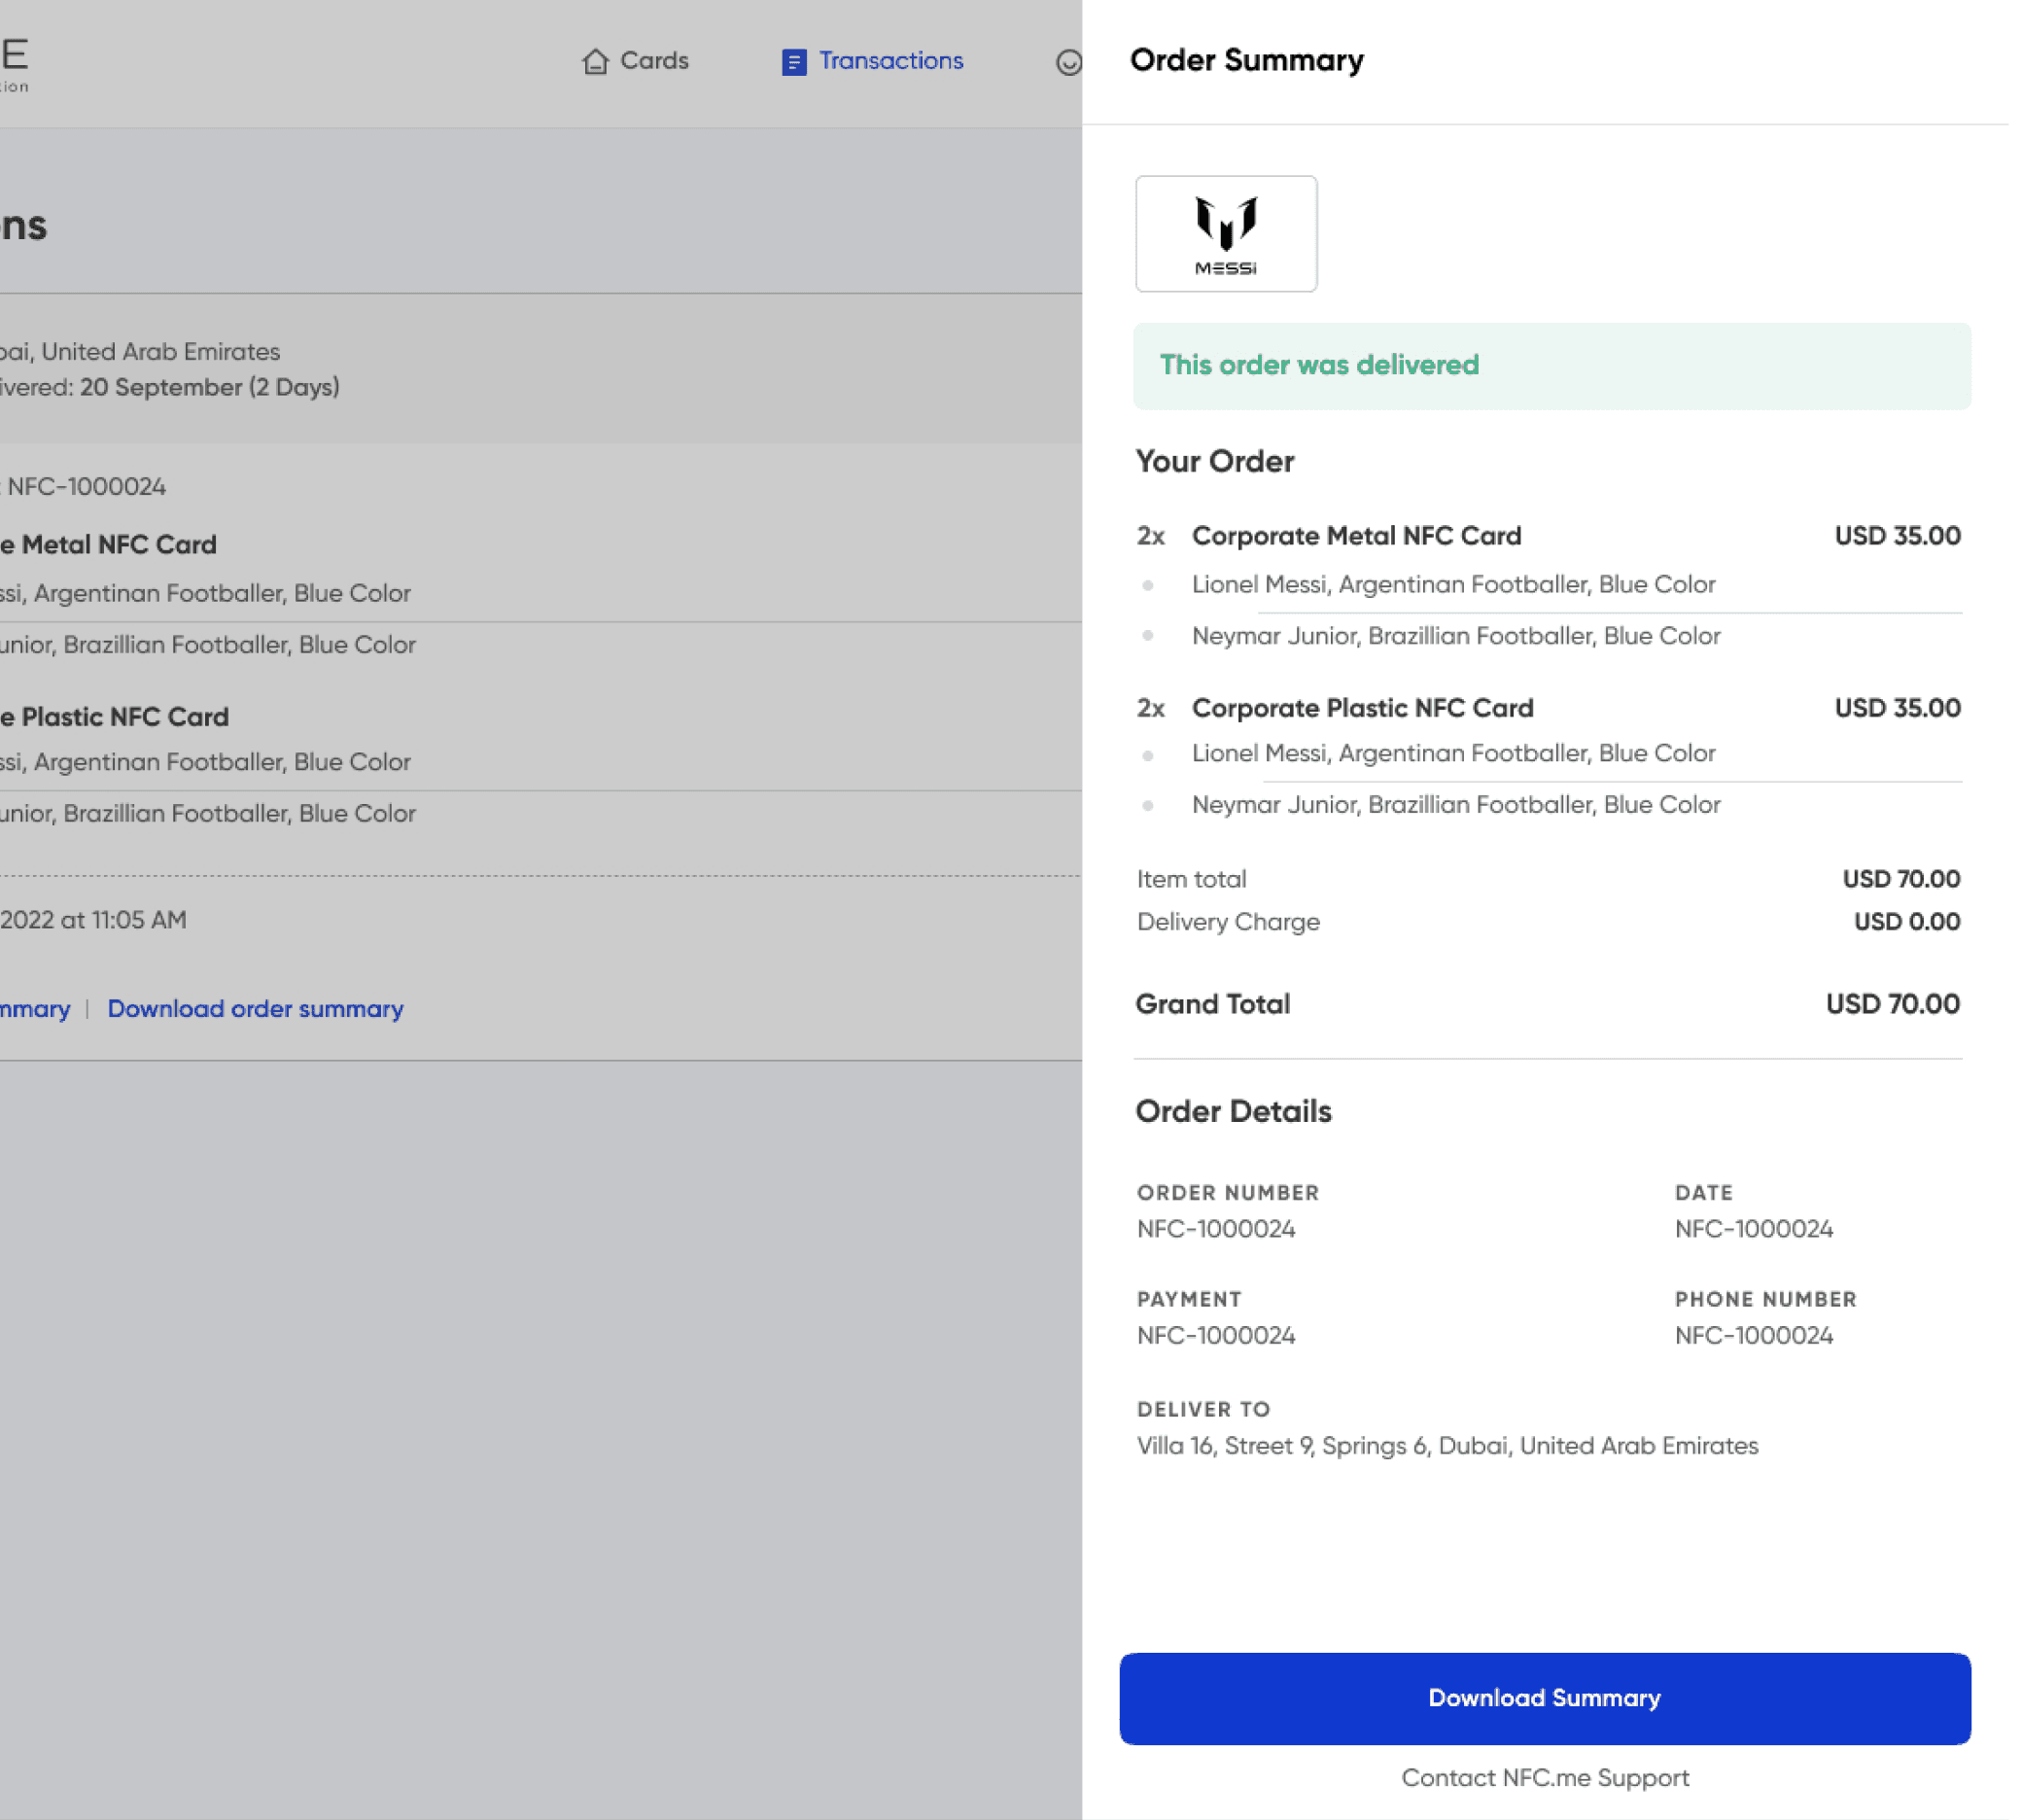Click the blue Download Summary button
Image resolution: width=2022 pixels, height=1820 pixels.
[1545, 1698]
